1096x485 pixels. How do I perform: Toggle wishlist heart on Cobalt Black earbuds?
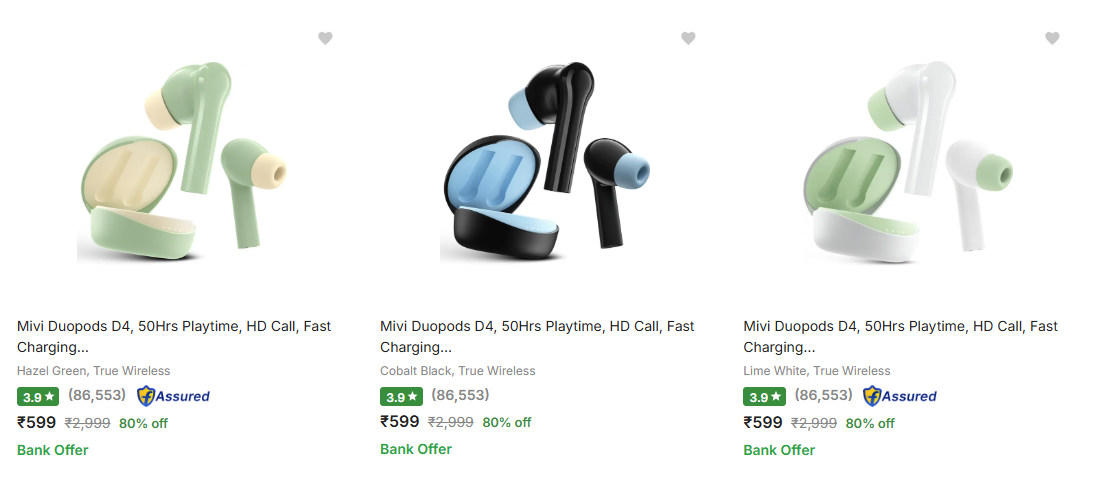pos(688,38)
